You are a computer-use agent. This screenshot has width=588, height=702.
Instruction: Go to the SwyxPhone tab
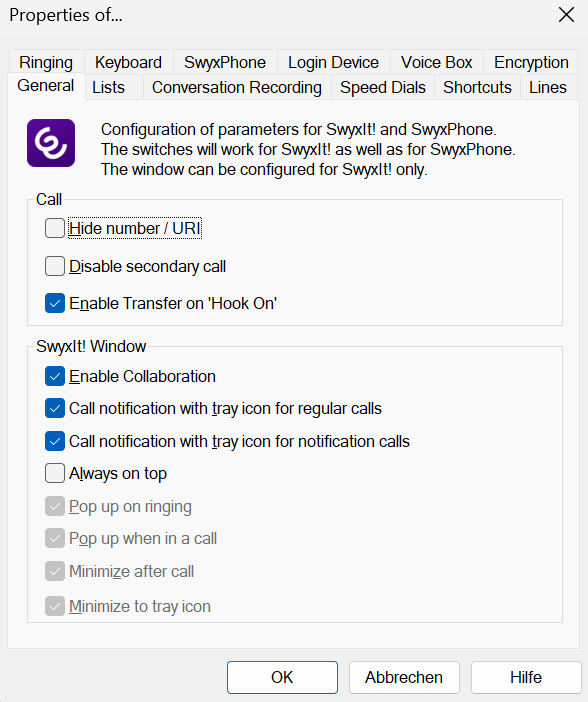(x=225, y=62)
